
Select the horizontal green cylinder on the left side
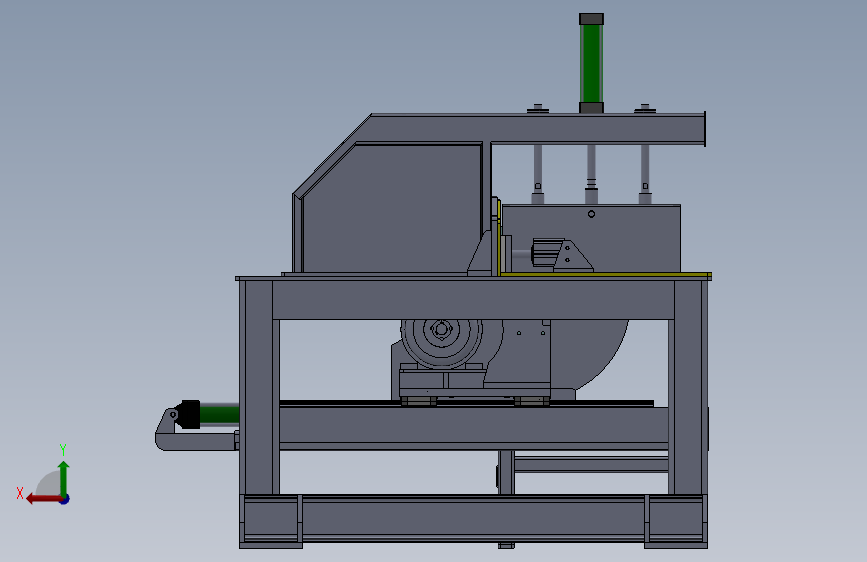219,414
